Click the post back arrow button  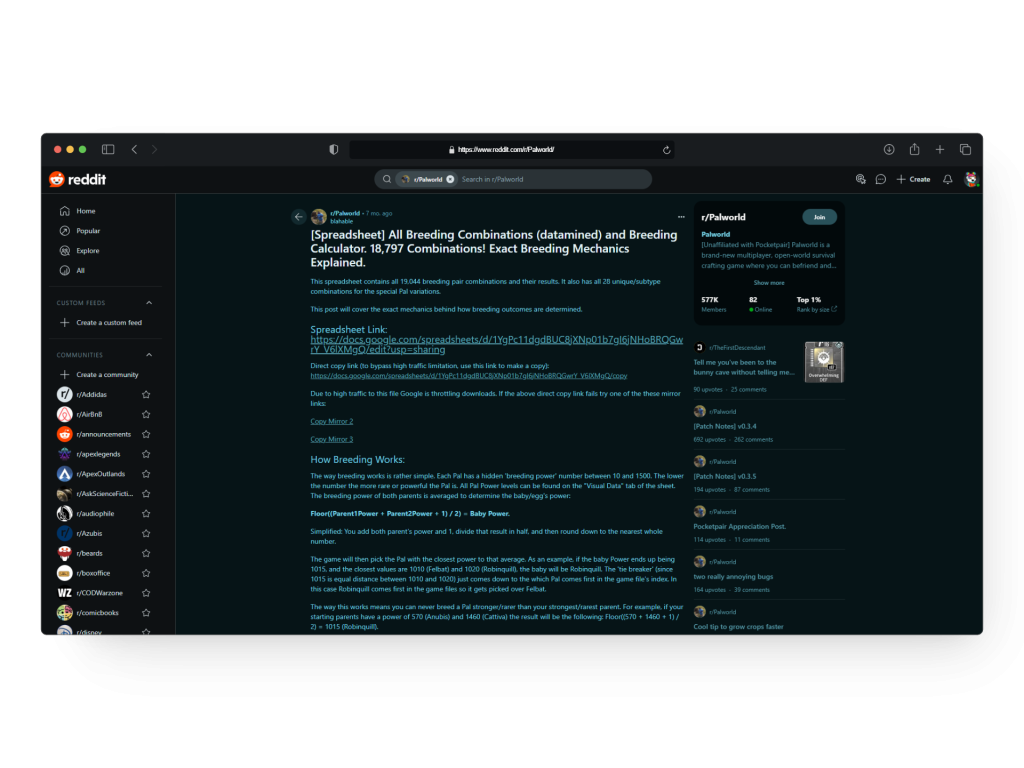pyautogui.click(x=298, y=217)
